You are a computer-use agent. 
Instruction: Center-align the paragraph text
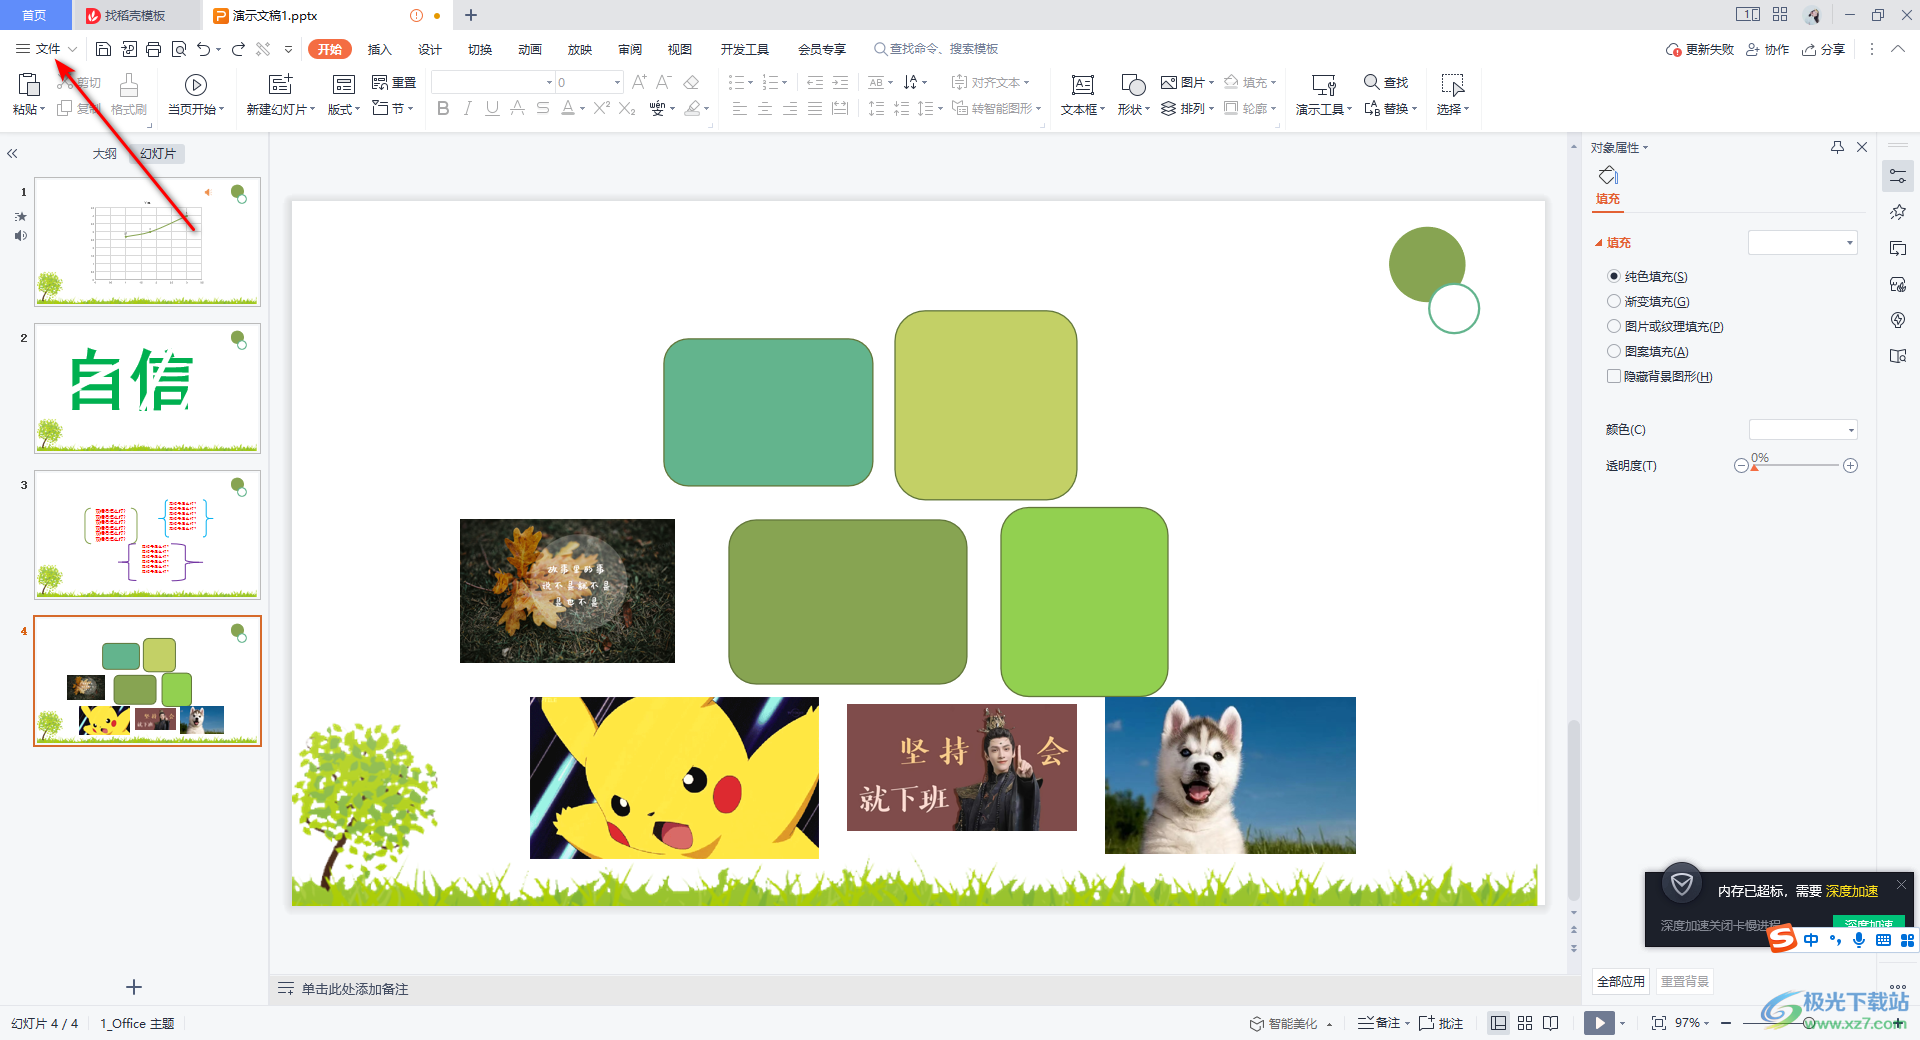[x=765, y=108]
